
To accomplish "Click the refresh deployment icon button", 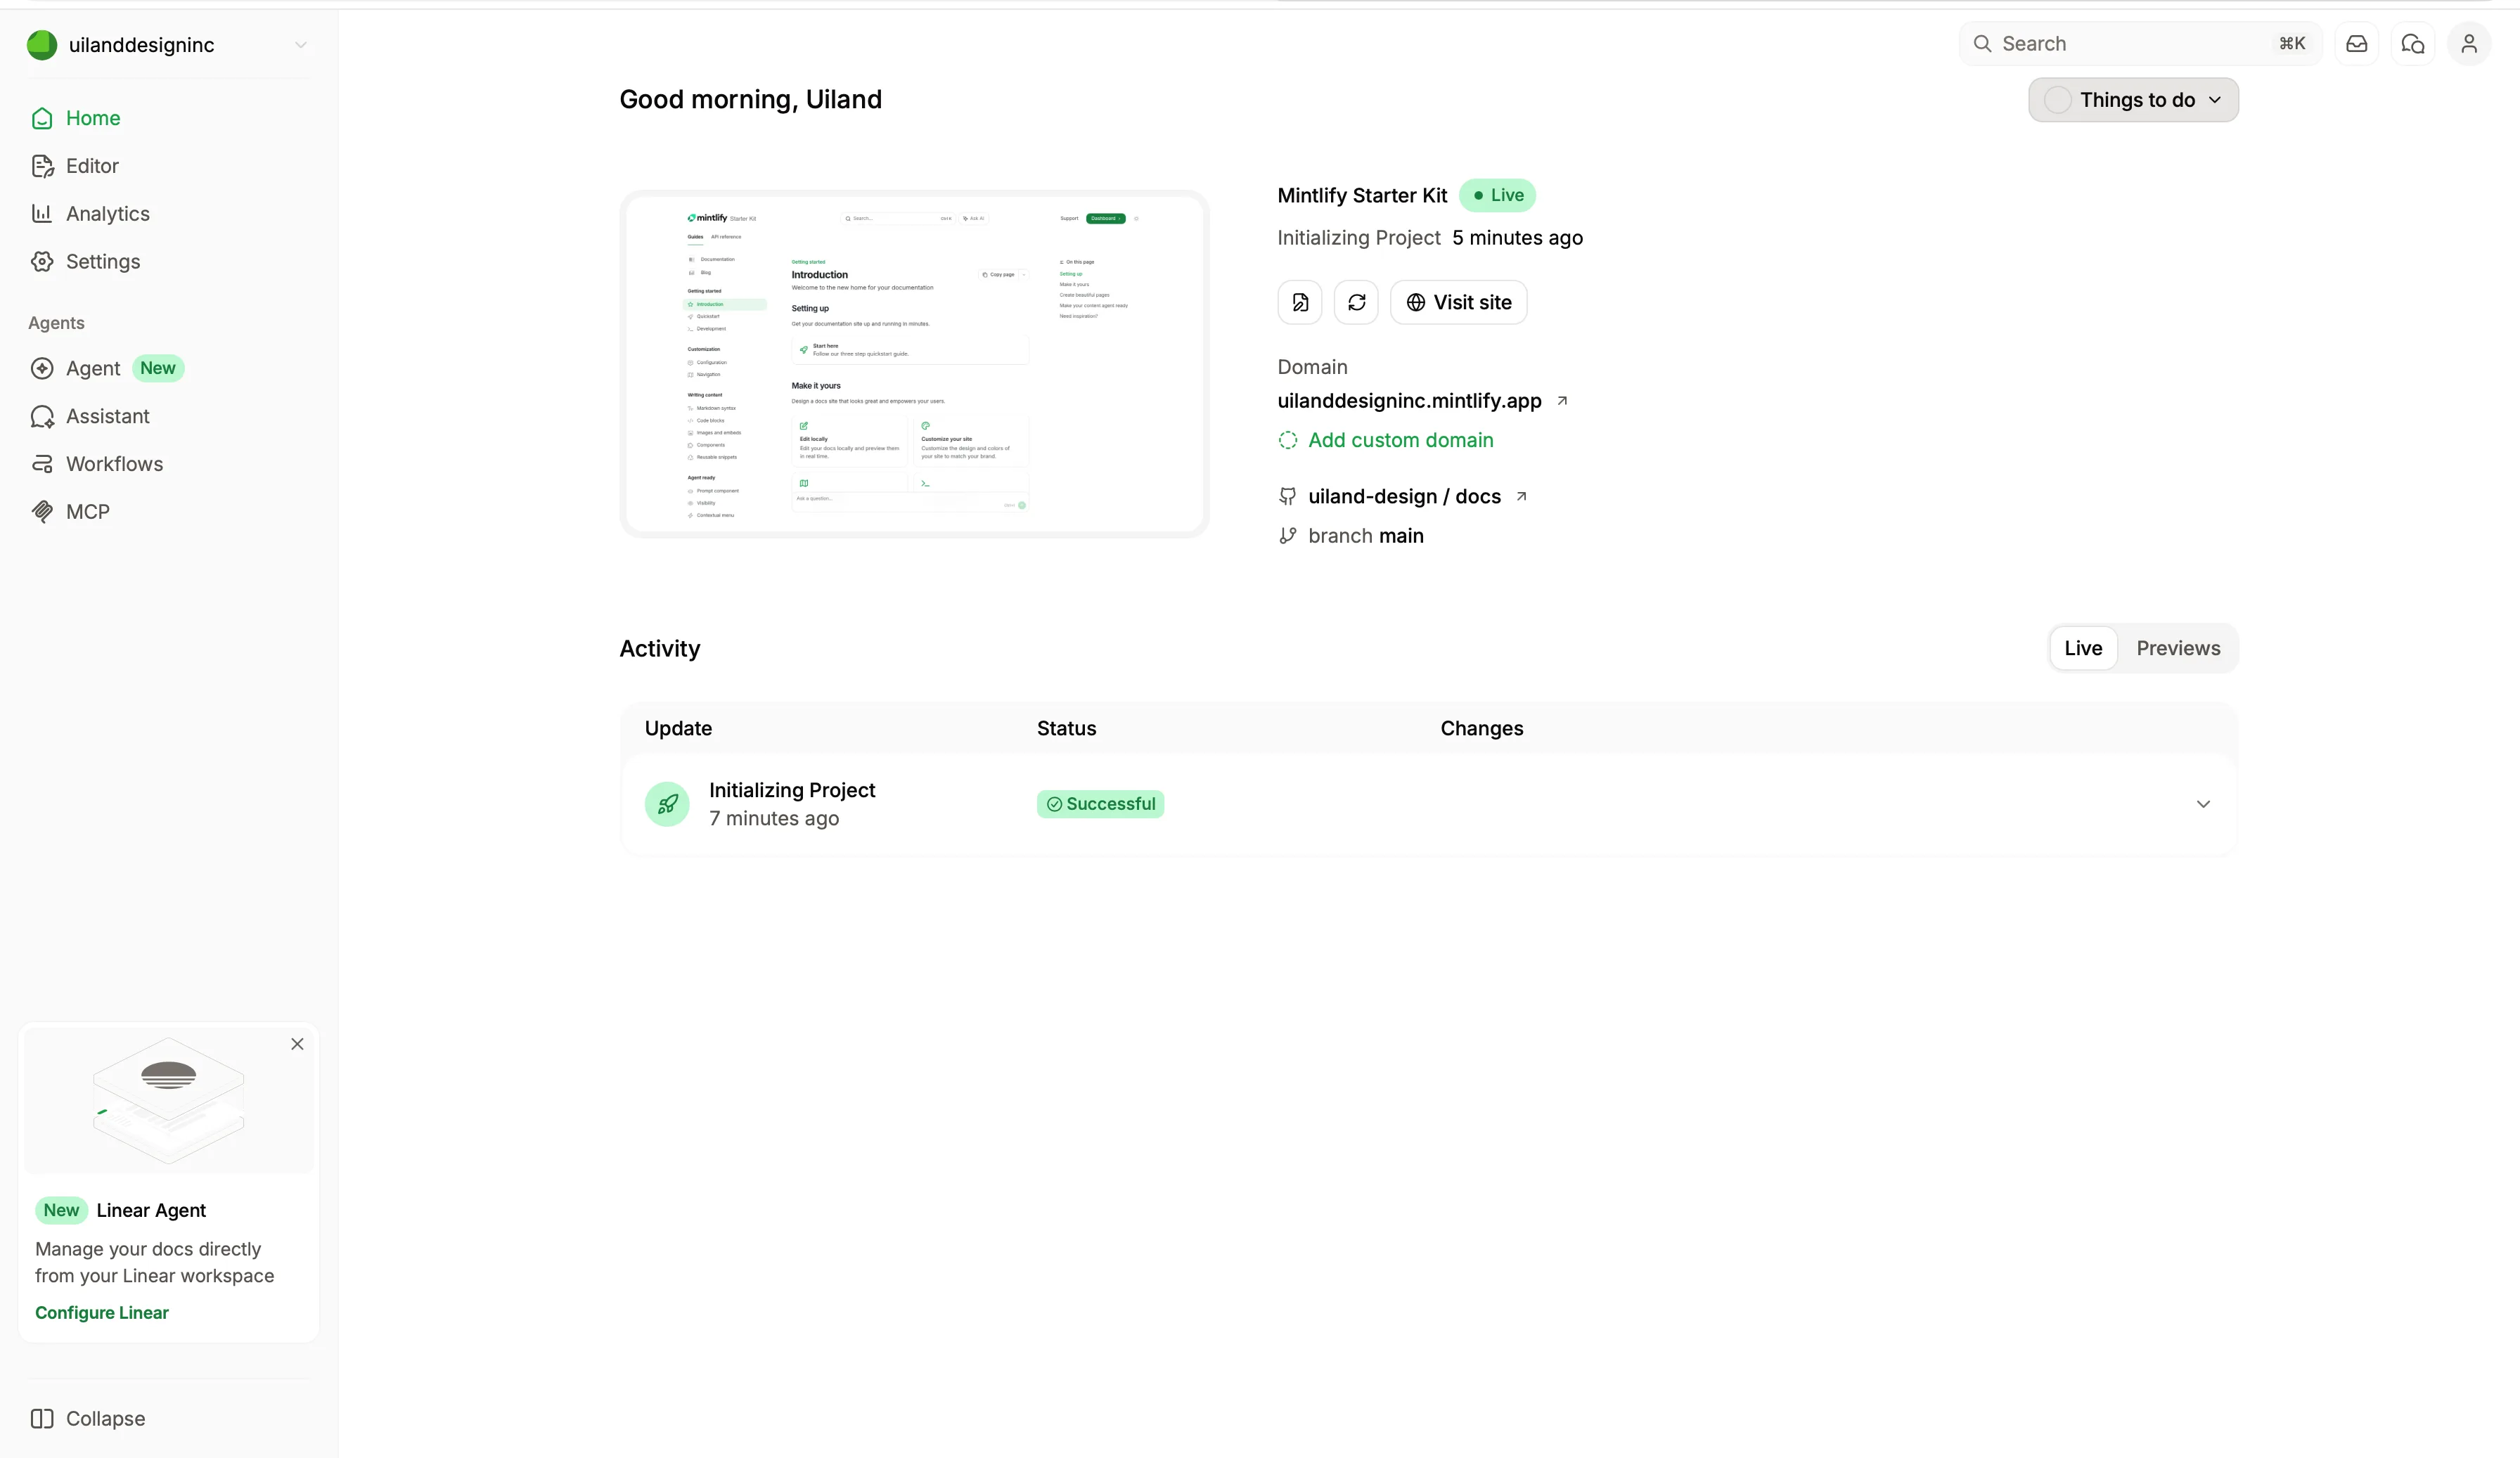I will click(1356, 303).
